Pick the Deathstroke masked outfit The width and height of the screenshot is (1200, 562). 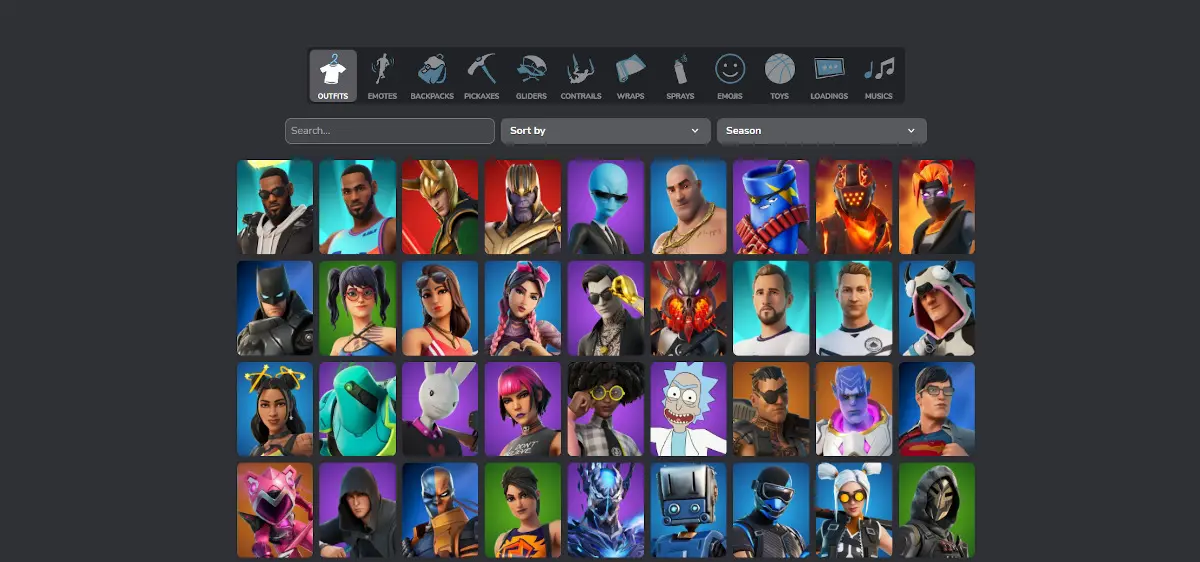440,510
